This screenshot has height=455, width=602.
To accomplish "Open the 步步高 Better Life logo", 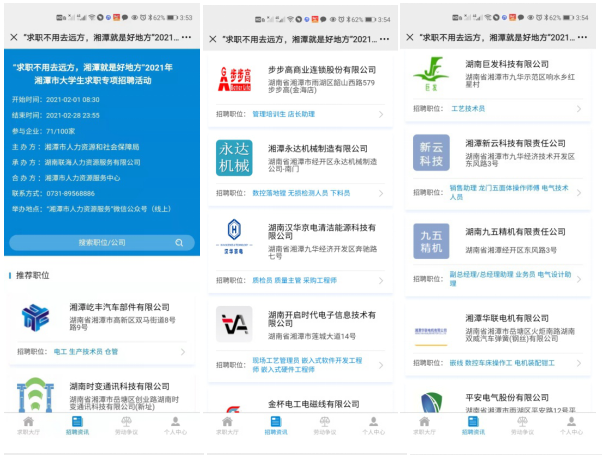I will (x=234, y=79).
